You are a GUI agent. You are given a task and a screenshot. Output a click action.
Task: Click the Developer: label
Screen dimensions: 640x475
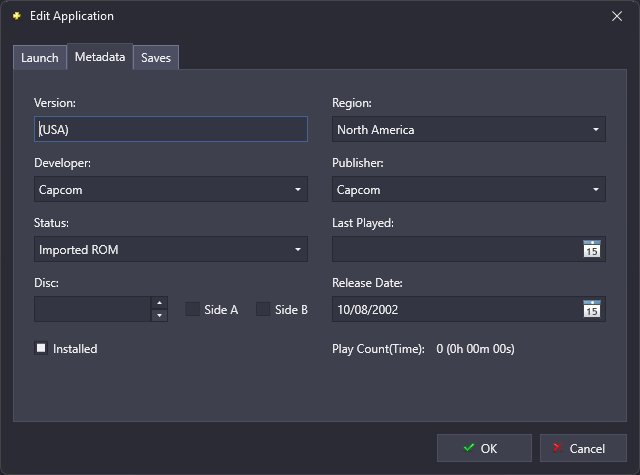[62, 163]
